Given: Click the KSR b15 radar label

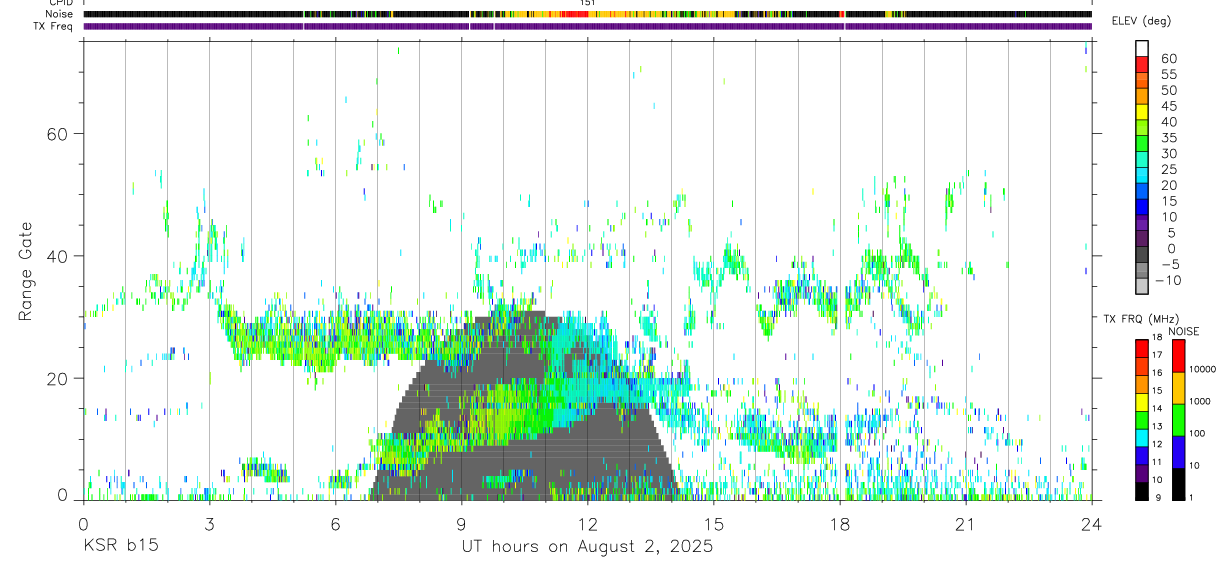Looking at the screenshot, I should pyautogui.click(x=120, y=547).
